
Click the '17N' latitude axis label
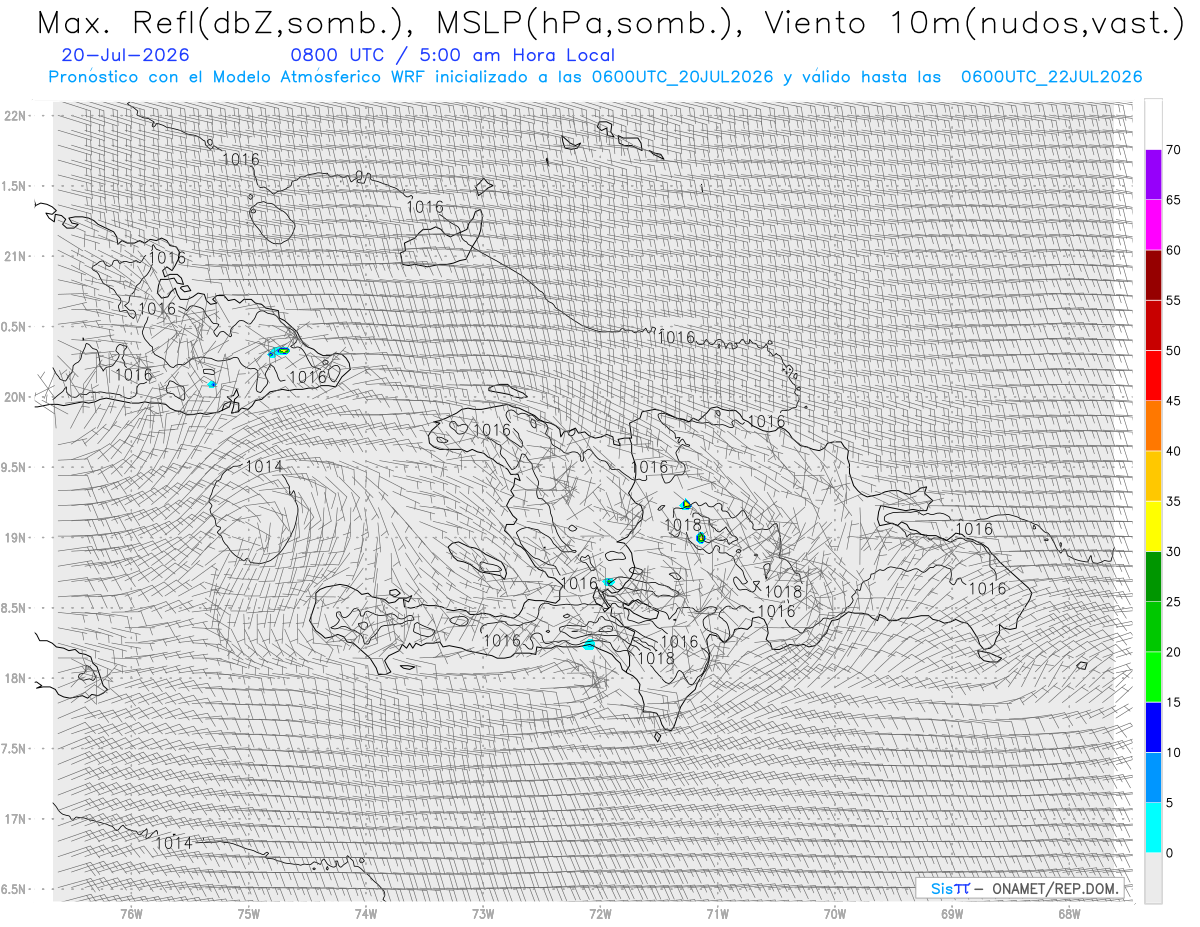16,819
